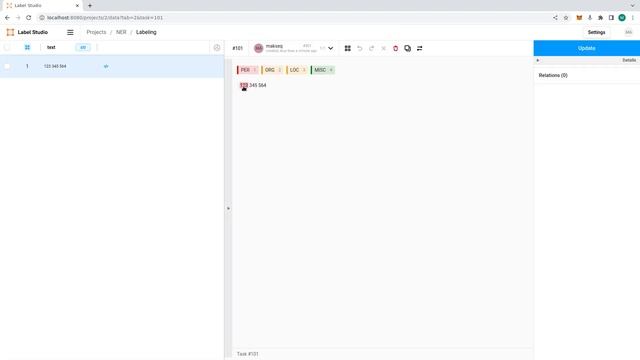Open the MetaMask fox extension
The width and height of the screenshot is (640, 360).
pos(579,18)
